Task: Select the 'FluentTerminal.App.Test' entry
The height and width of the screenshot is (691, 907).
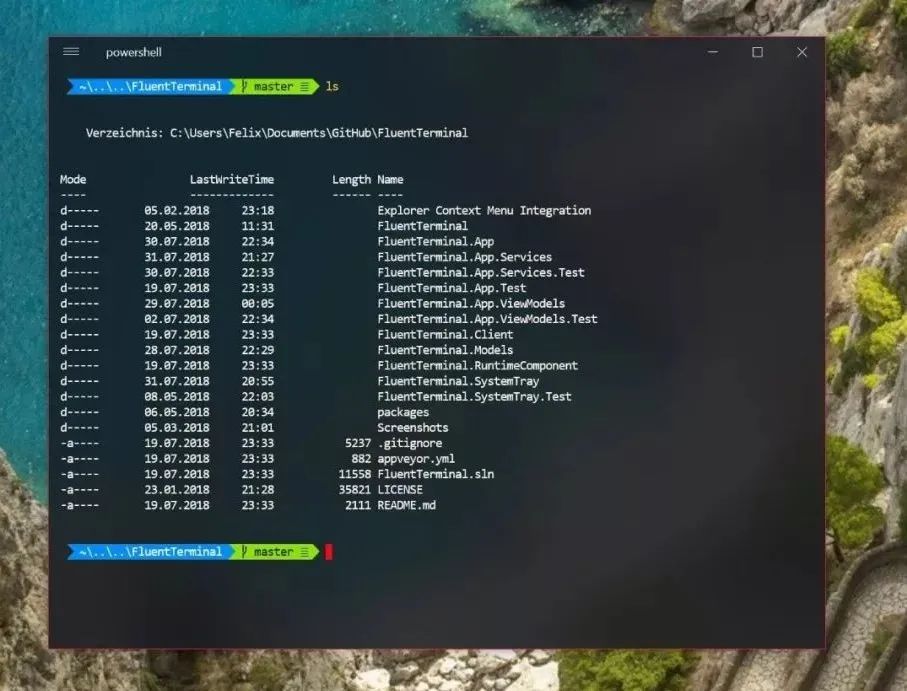Action: pos(452,288)
